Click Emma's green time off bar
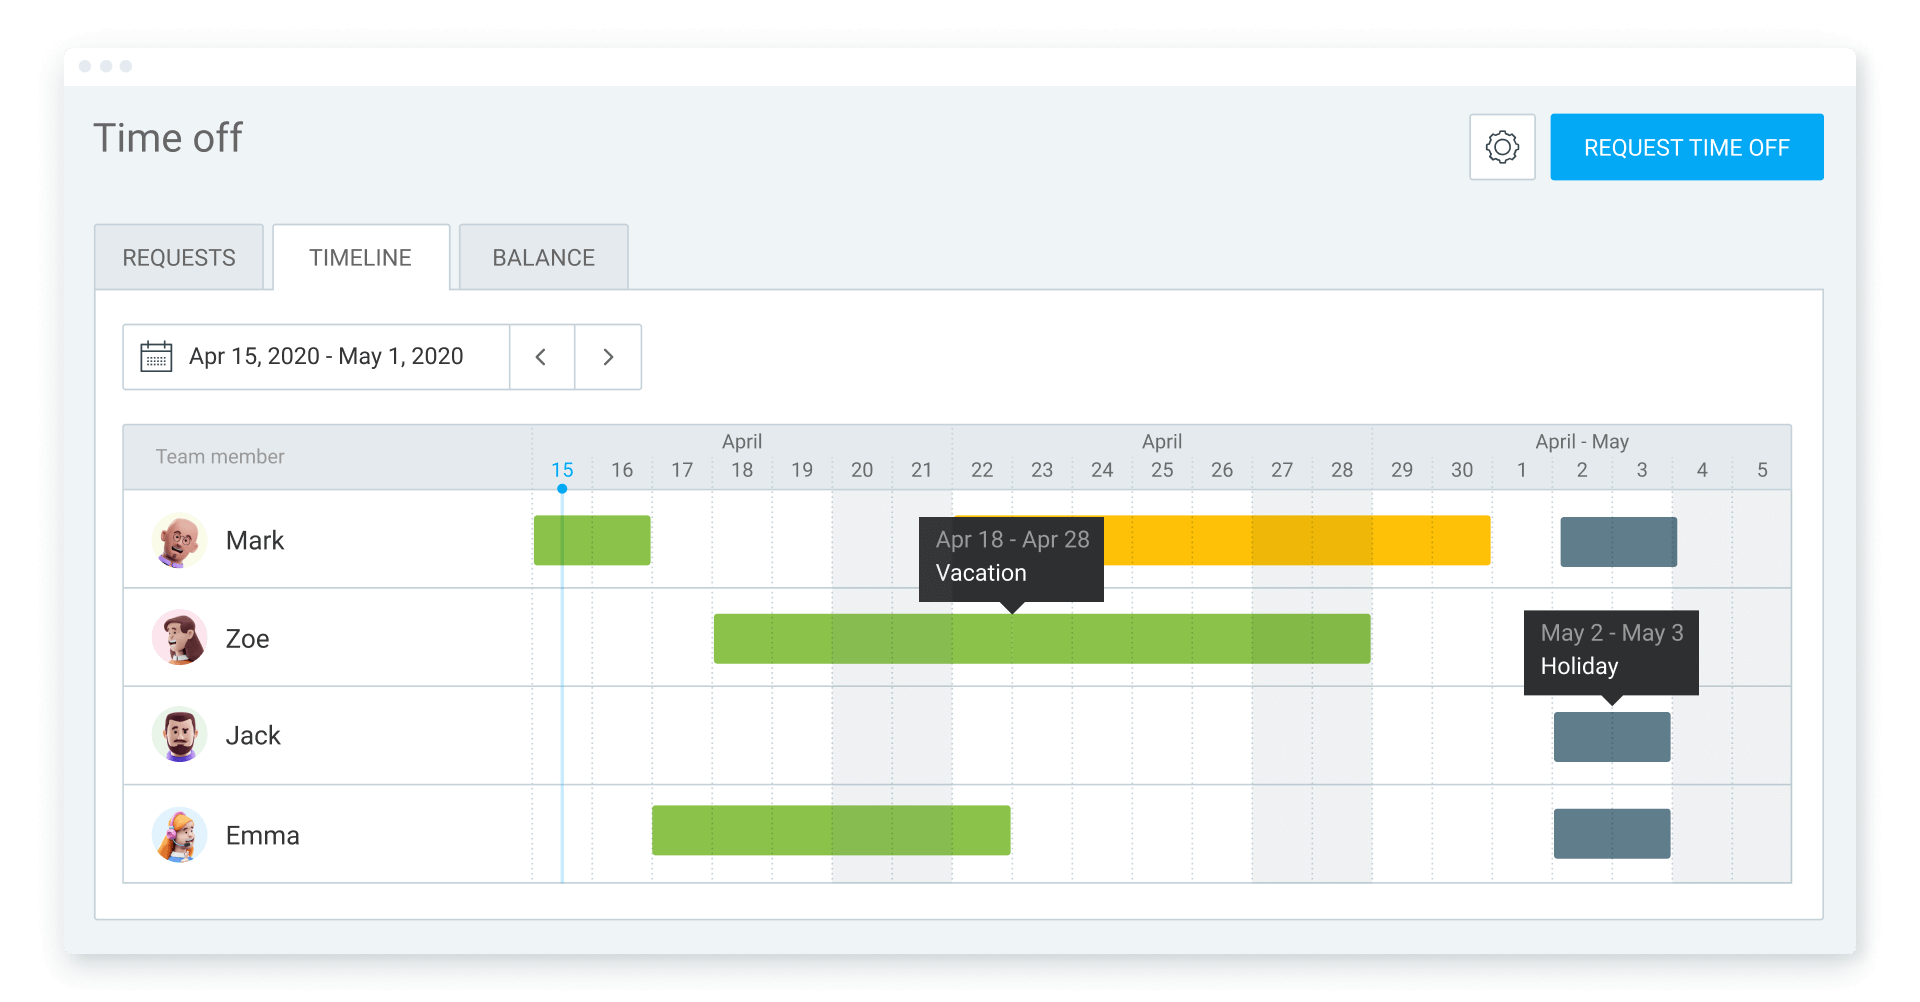The height and width of the screenshot is (1002, 1920). [x=830, y=830]
